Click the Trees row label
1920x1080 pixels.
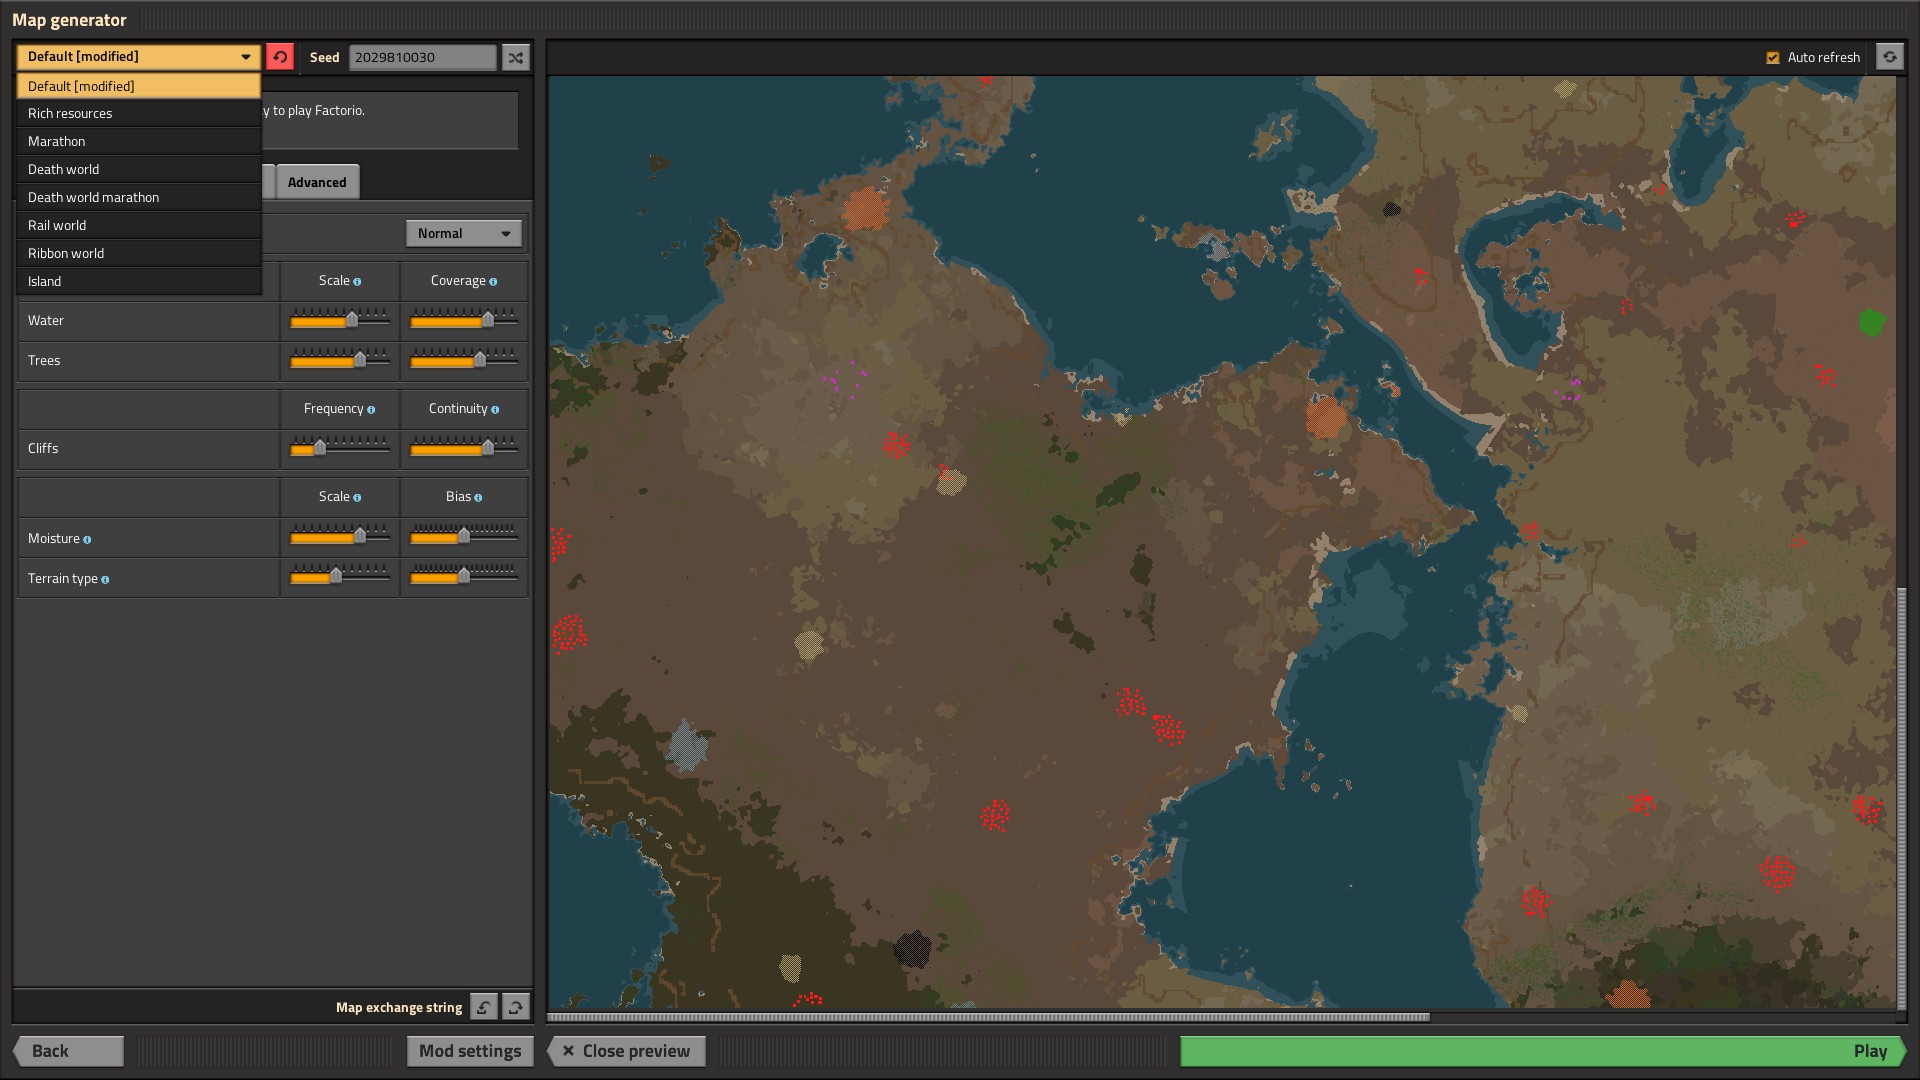(44, 360)
